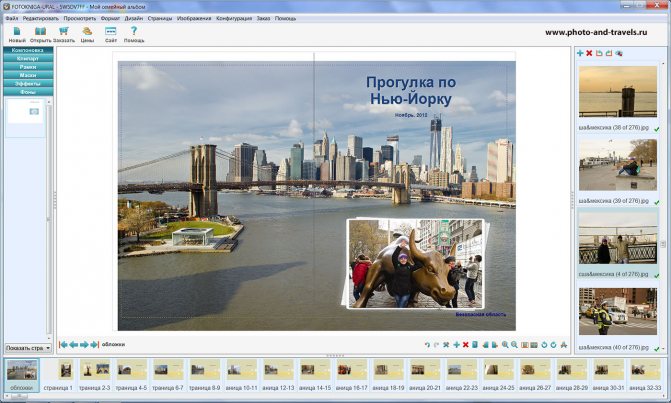Click the Сайт toolbar icon
The height and width of the screenshot is (403, 671).
tap(110, 31)
